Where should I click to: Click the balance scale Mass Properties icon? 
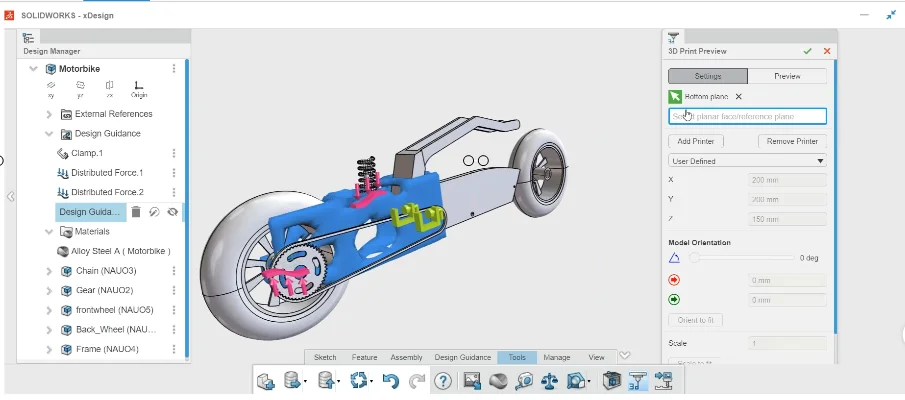pyautogui.click(x=549, y=380)
